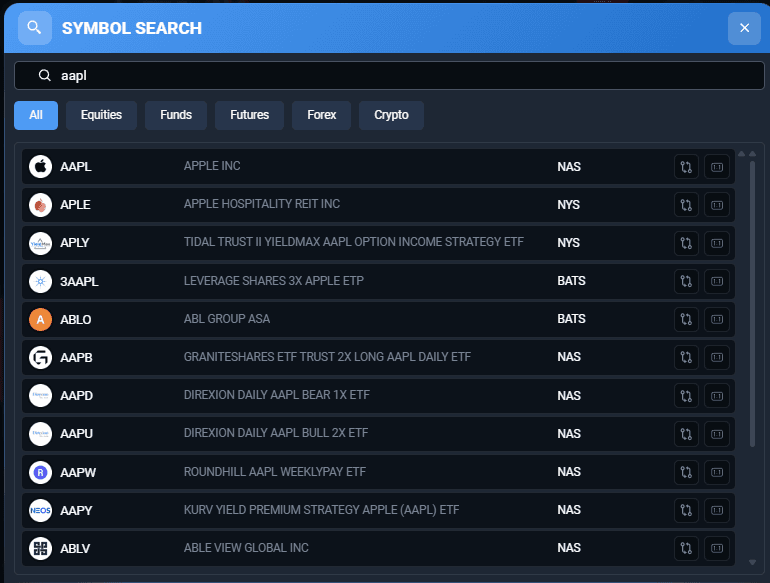Click the Apple logo beside AAPL
The image size is (770, 583).
pyautogui.click(x=40, y=167)
